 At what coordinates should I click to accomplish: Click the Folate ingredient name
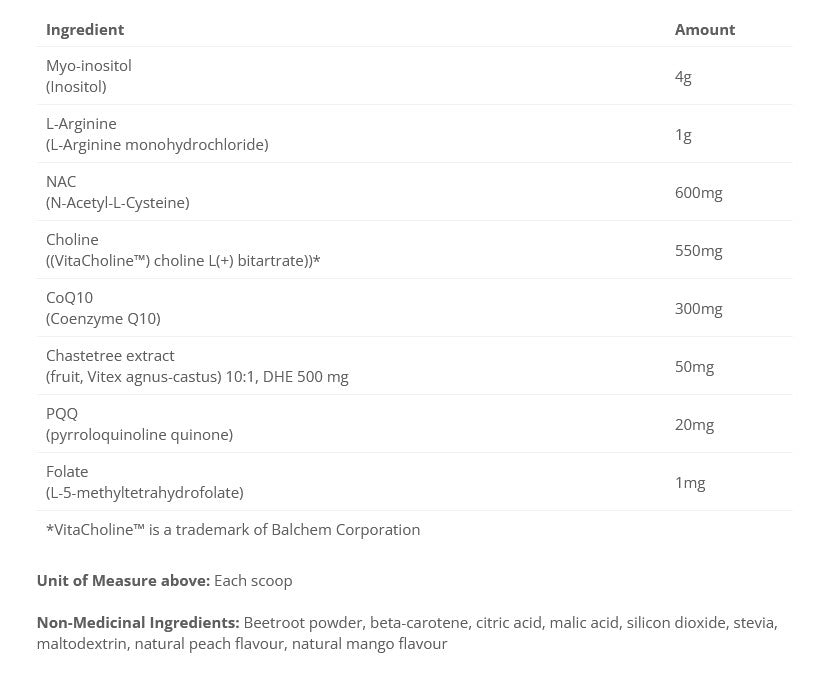pyautogui.click(x=67, y=472)
